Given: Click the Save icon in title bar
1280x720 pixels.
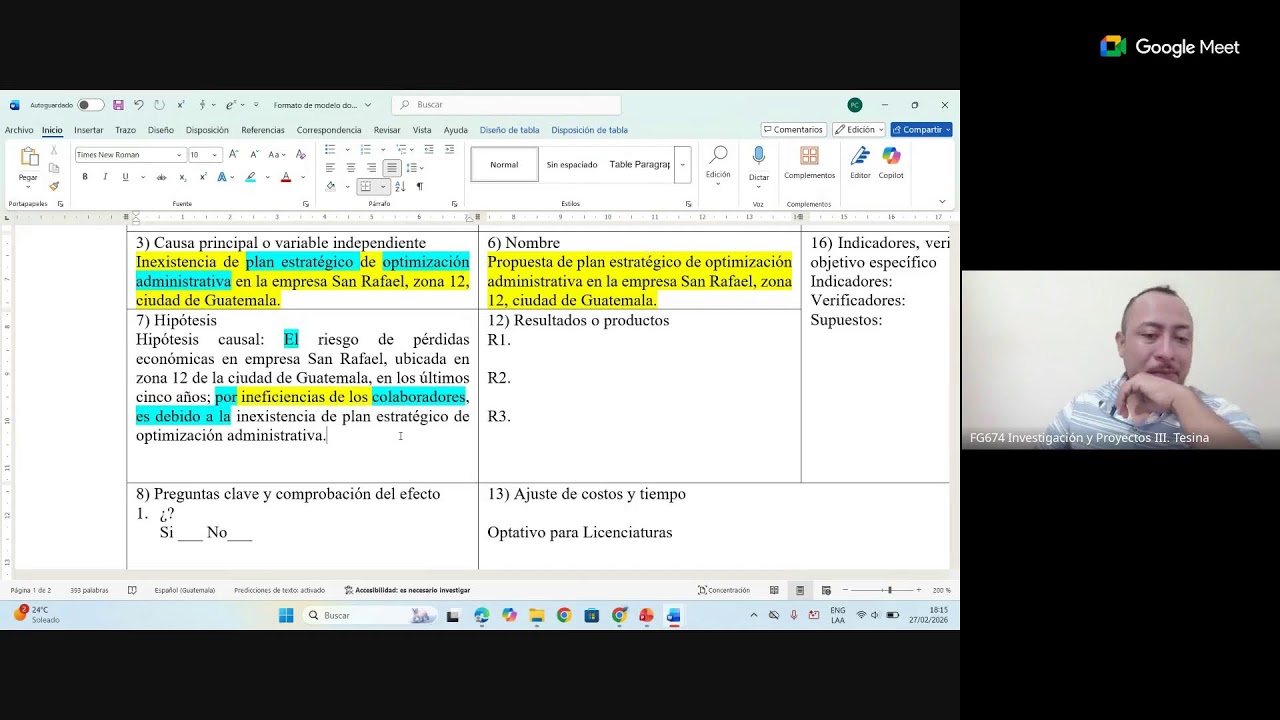Looking at the screenshot, I should [118, 105].
